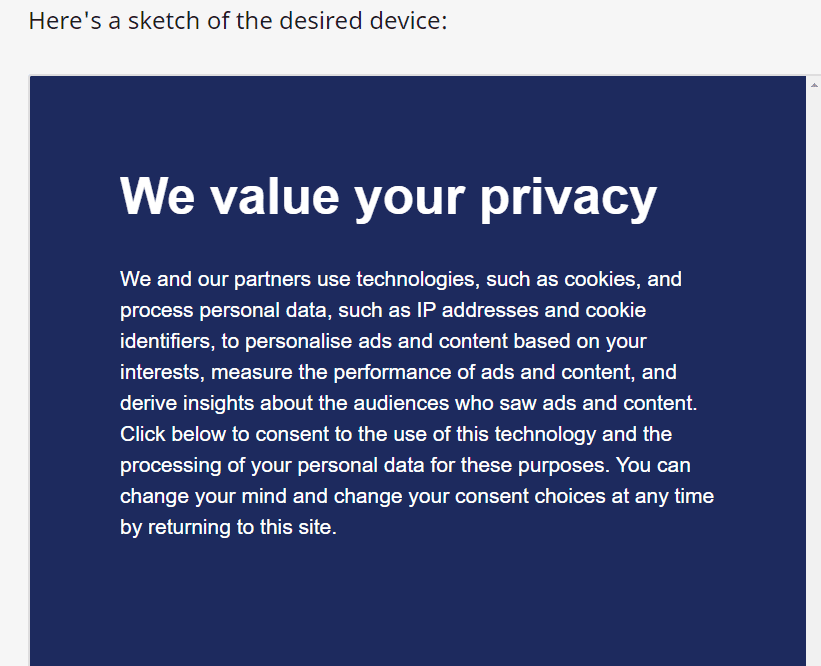Click the word 'interests,' in the paragraph
Viewport: 821px width, 666px height.
point(162,372)
